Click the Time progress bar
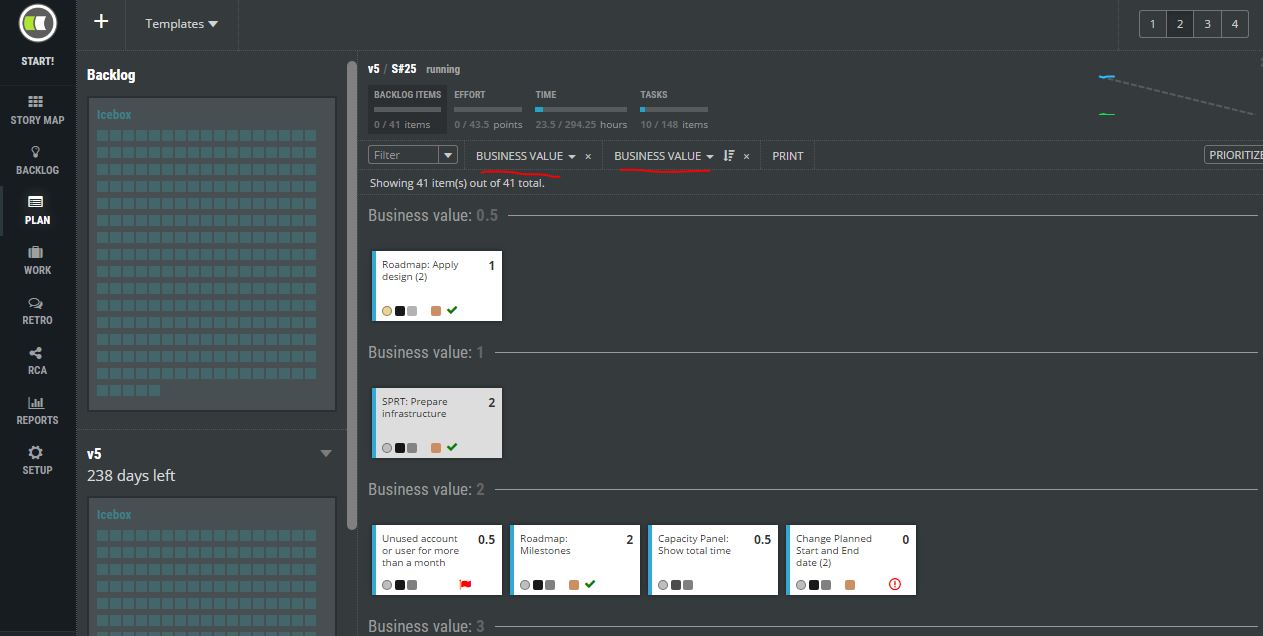Screen dimensions: 1263x636 (x=581, y=109)
